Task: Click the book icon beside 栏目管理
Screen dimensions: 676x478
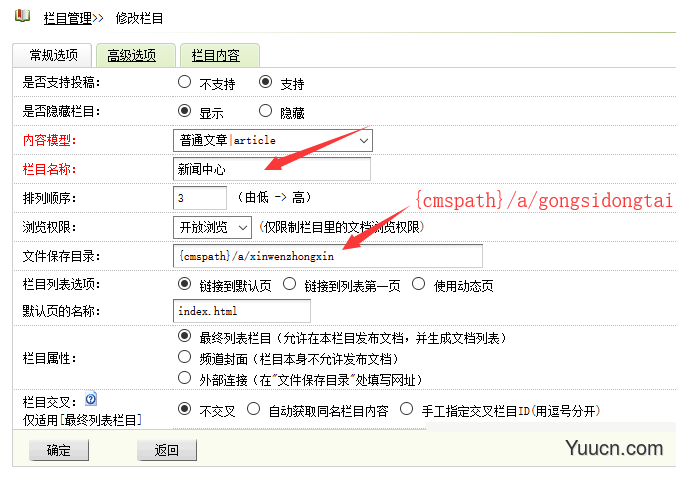Action: tap(23, 17)
